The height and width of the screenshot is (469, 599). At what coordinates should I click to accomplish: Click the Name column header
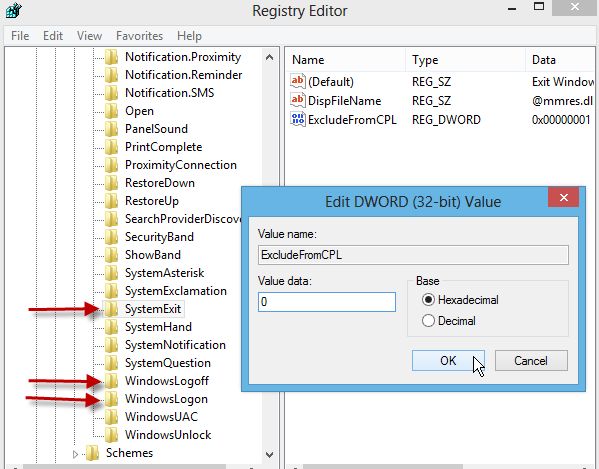click(345, 60)
